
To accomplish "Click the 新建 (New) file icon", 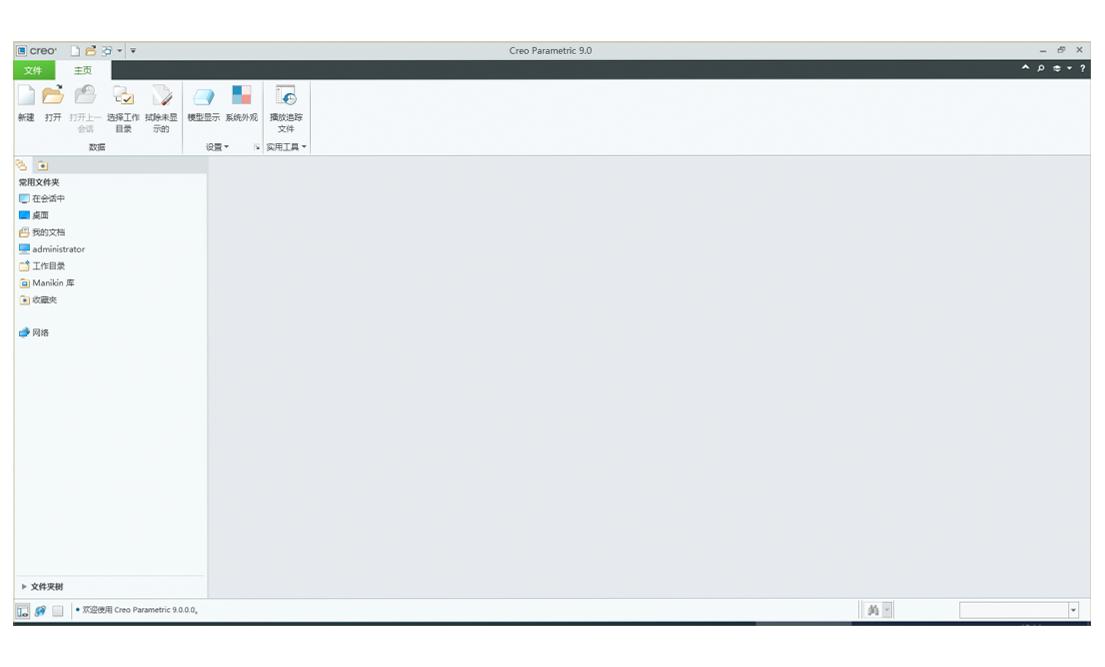I will [26, 97].
